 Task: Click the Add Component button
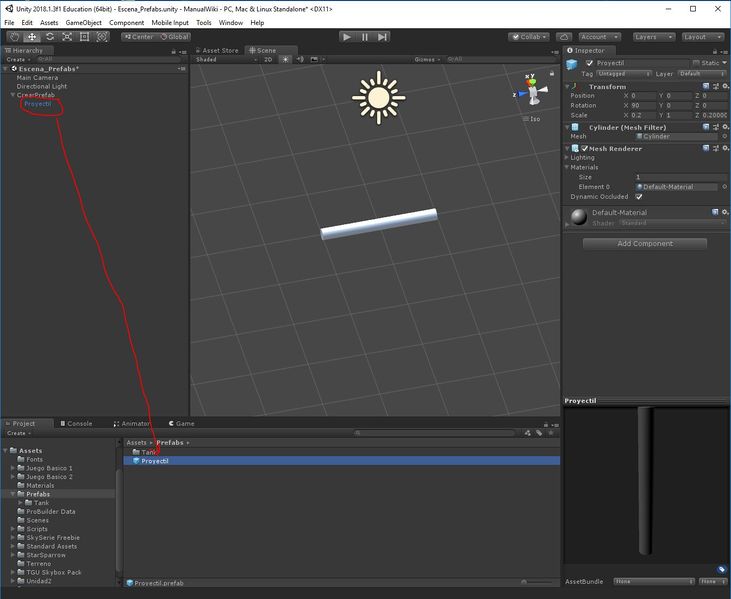[x=645, y=243]
